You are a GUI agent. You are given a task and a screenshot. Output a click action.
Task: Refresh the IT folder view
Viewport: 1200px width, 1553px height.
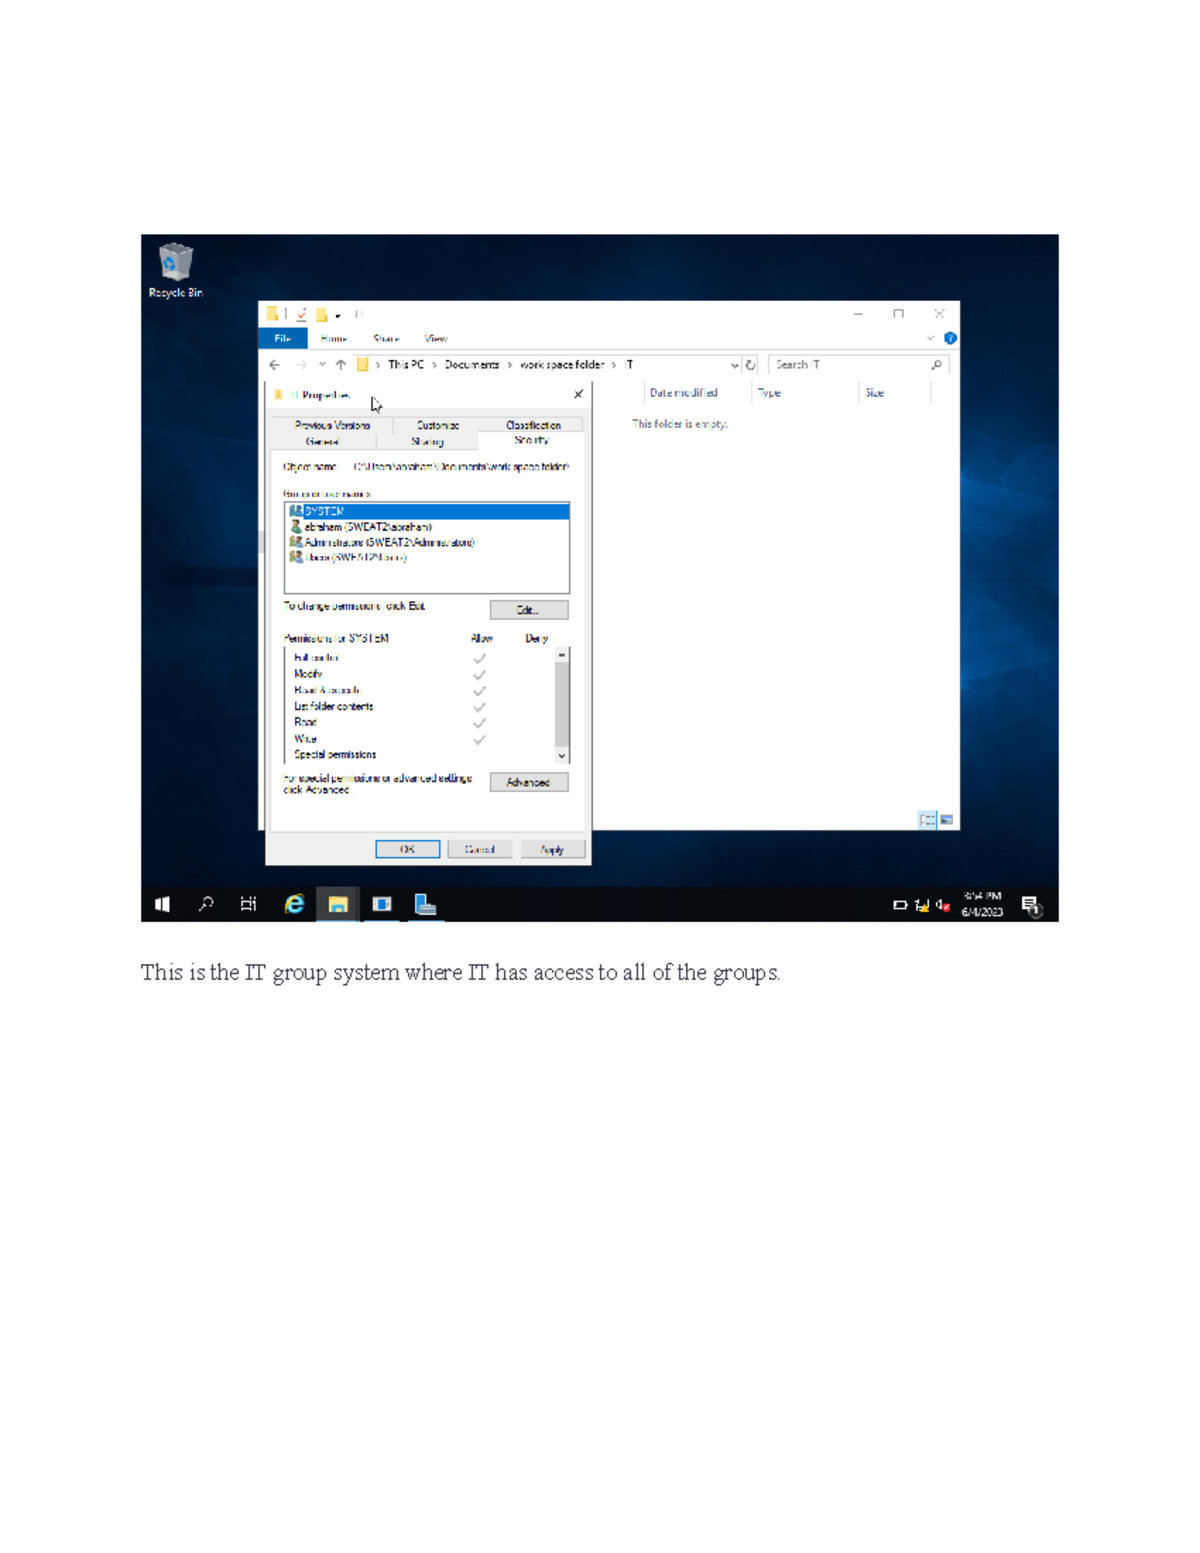[x=751, y=365]
